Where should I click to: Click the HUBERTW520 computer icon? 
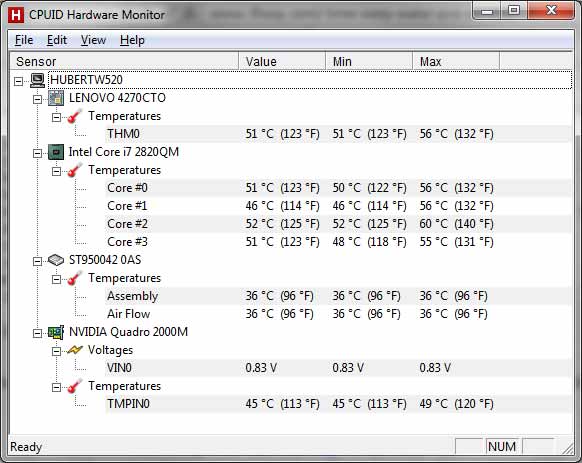(37, 80)
